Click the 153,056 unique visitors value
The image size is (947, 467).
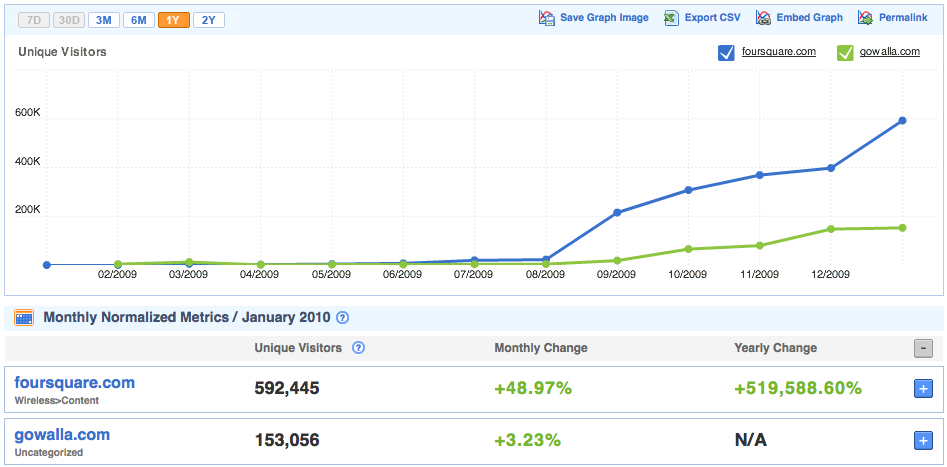[287, 440]
